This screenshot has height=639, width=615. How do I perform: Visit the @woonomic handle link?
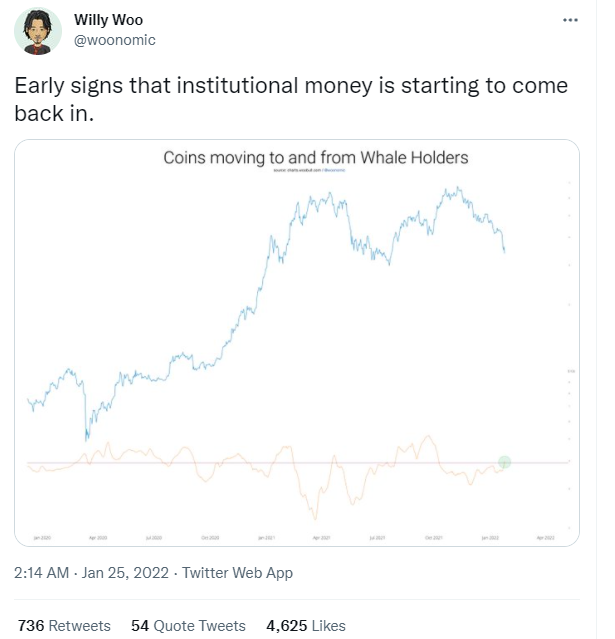tap(115, 40)
